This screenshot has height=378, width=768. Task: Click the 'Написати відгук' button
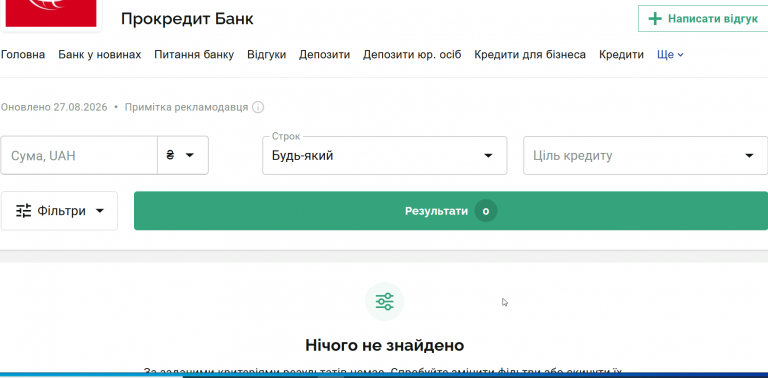pos(703,19)
